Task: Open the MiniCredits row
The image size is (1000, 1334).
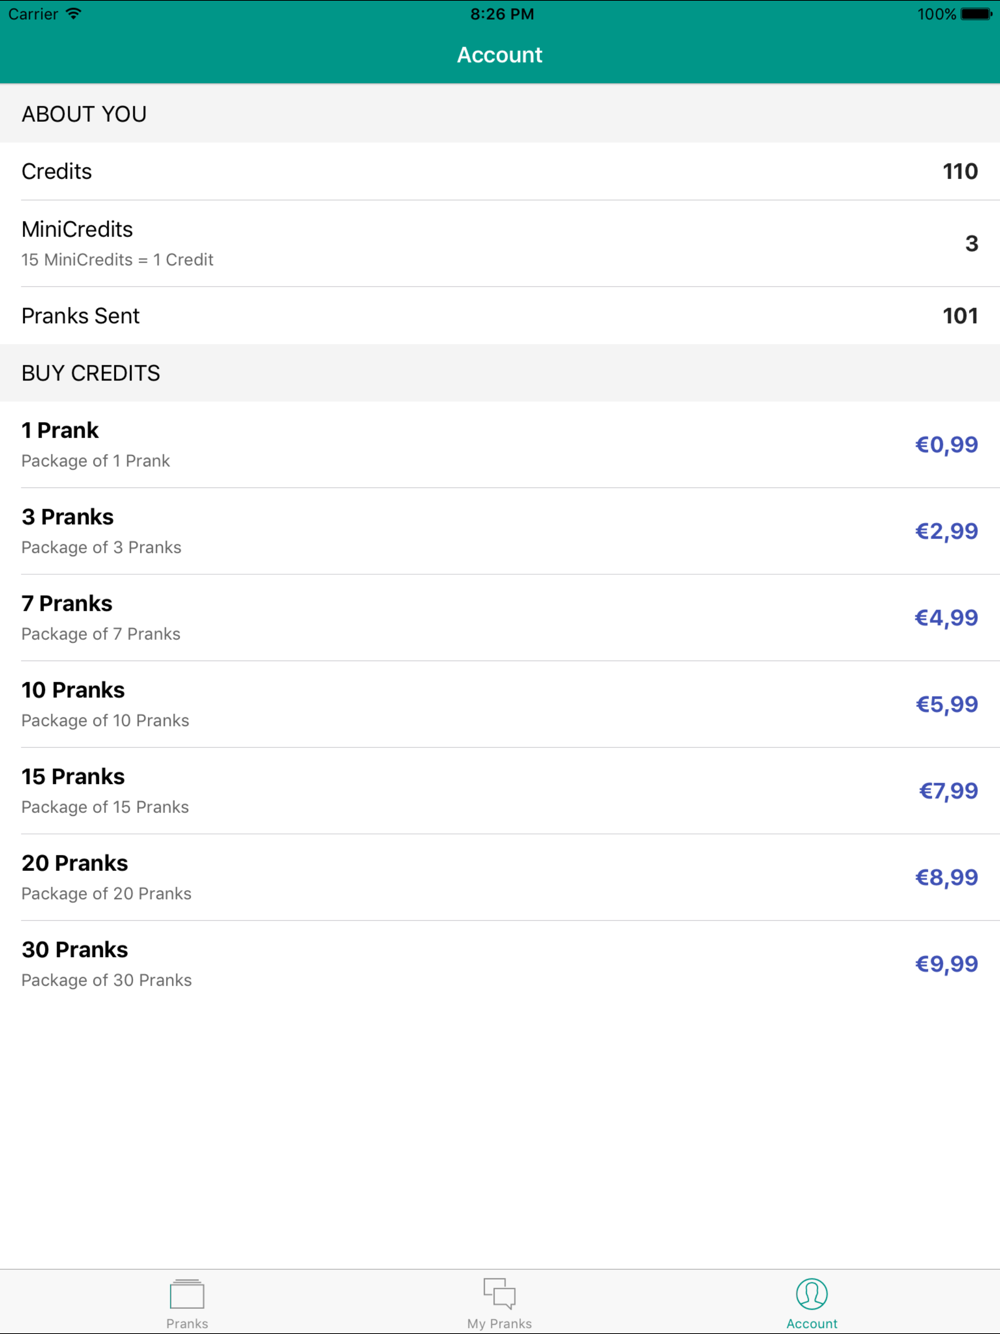Action: tap(500, 243)
